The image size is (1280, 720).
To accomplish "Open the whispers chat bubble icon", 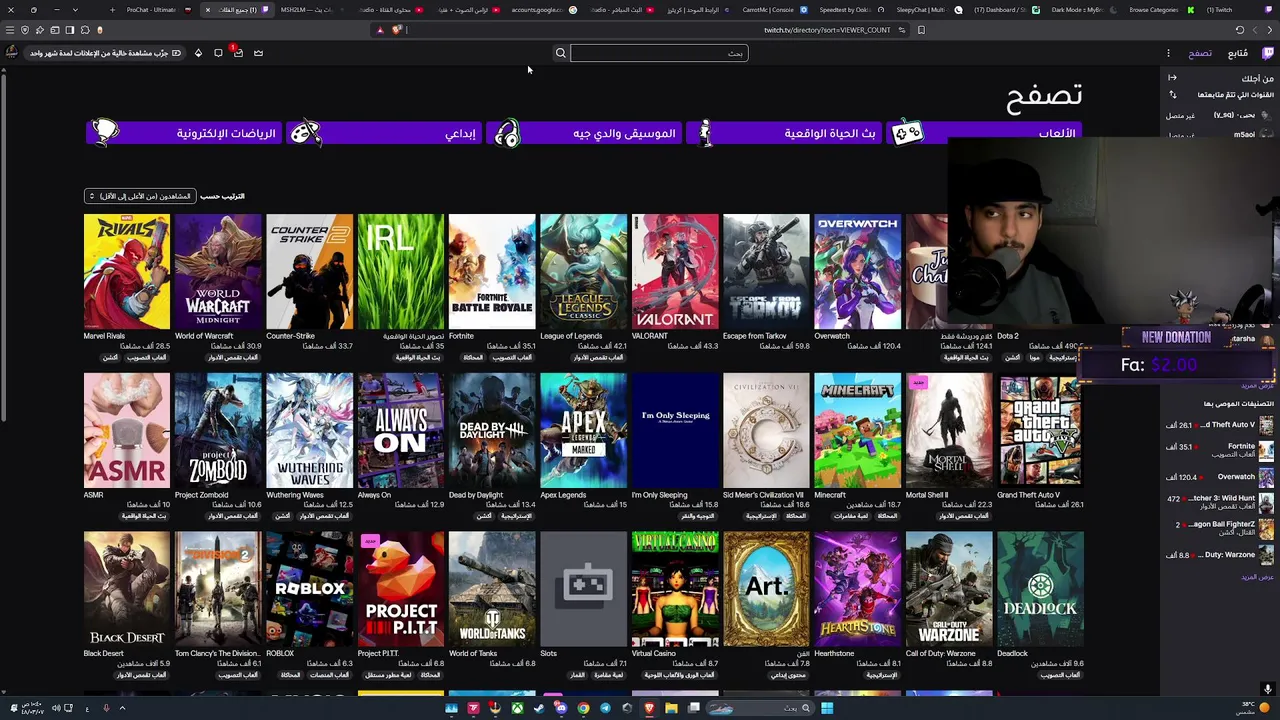I will (218, 53).
